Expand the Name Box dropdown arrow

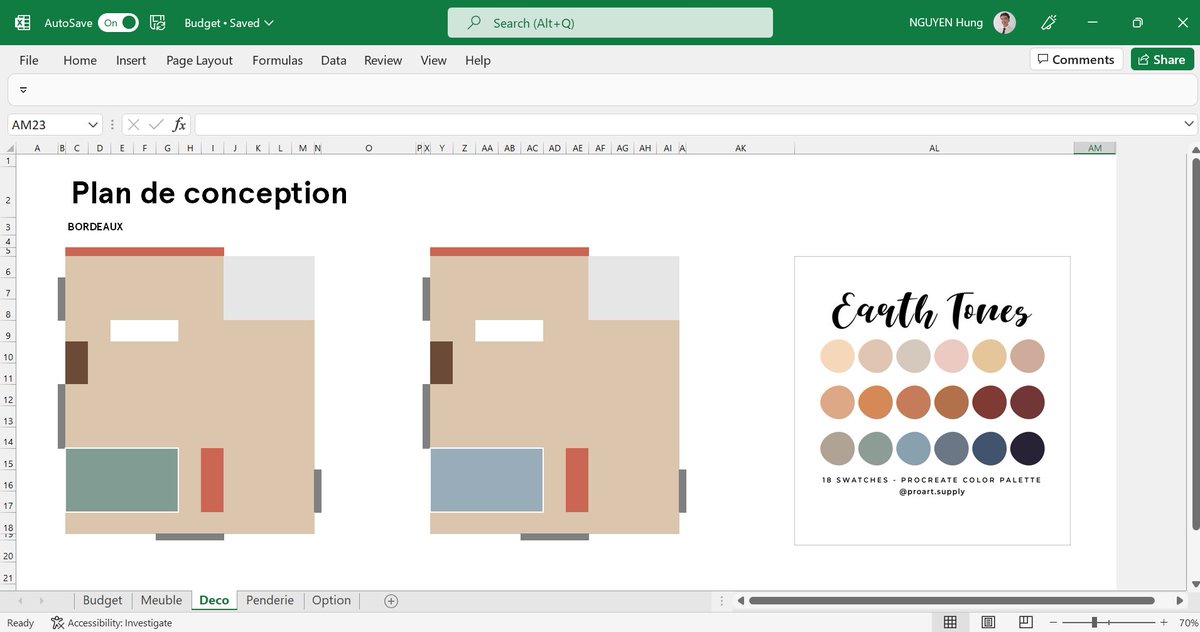(93, 124)
